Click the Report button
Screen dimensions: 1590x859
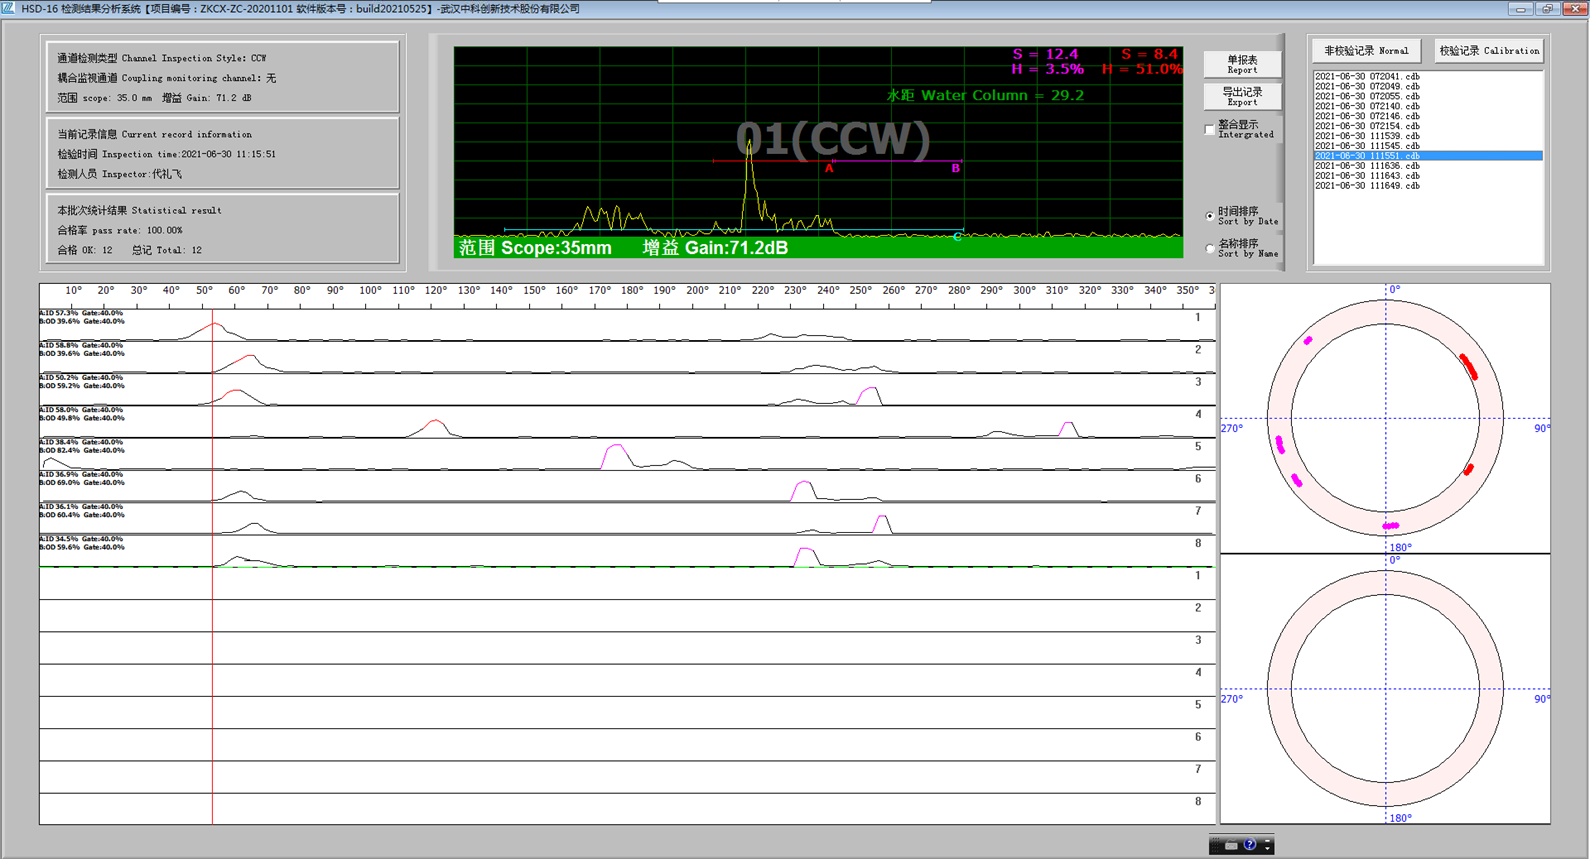(x=1242, y=64)
